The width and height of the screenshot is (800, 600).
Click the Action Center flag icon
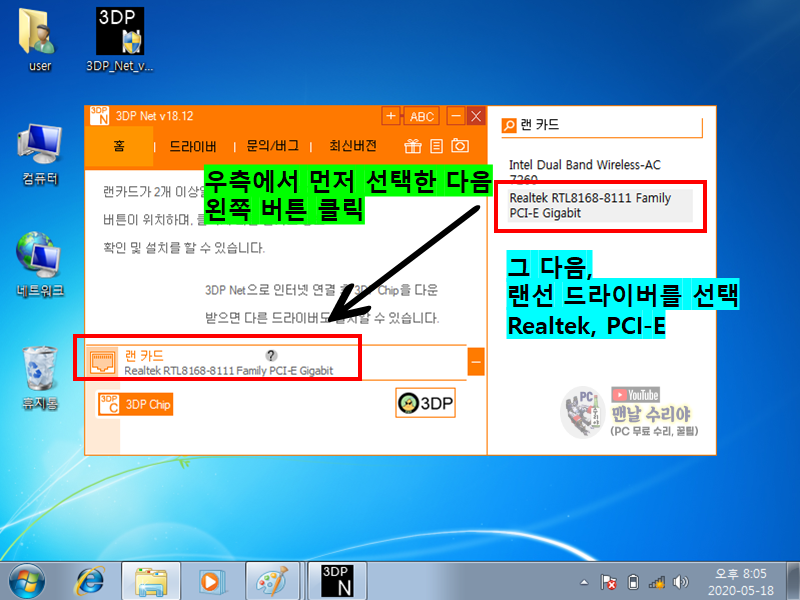(x=608, y=582)
